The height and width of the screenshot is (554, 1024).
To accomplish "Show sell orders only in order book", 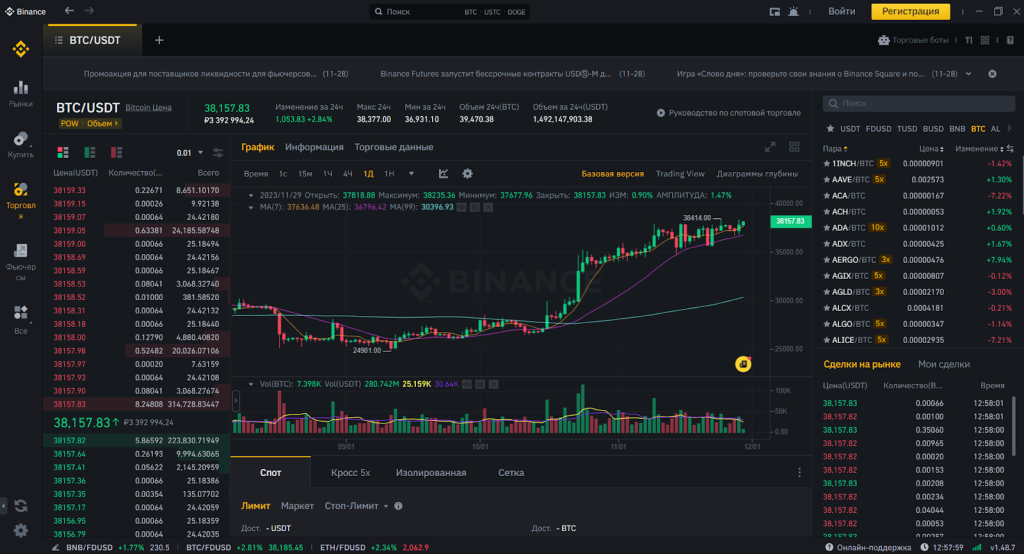I will (116, 152).
